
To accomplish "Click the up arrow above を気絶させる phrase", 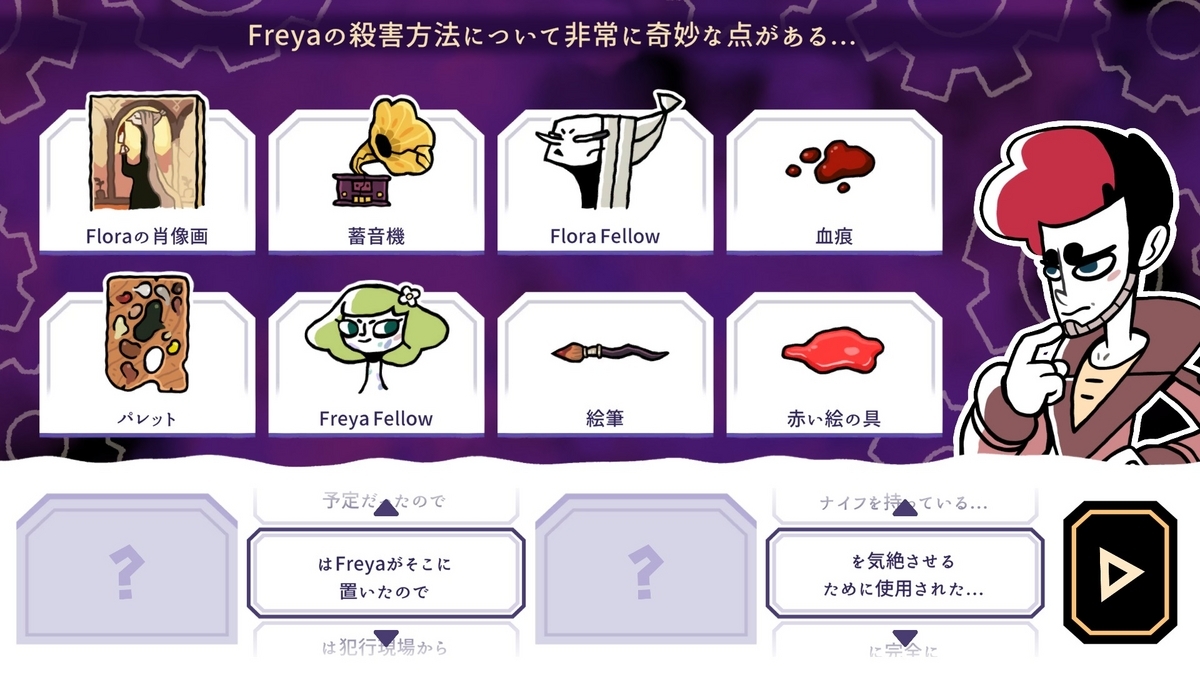I will pos(905,509).
